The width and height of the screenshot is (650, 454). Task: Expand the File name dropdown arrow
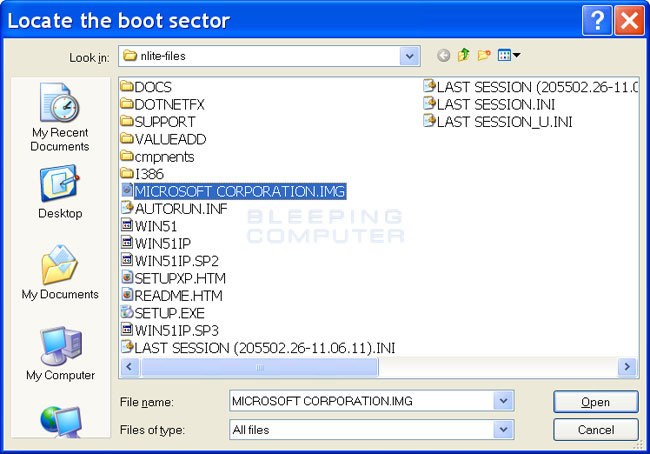click(x=504, y=401)
